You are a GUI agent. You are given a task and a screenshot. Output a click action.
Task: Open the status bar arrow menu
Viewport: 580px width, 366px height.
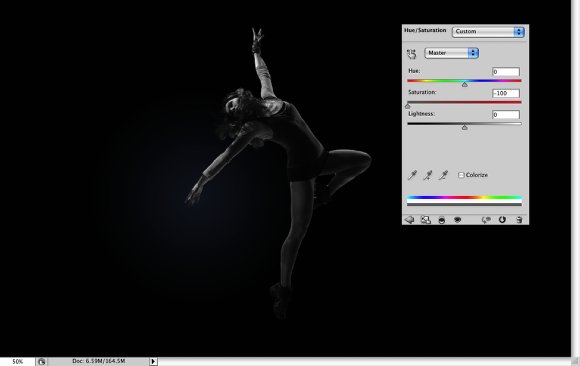click(153, 362)
